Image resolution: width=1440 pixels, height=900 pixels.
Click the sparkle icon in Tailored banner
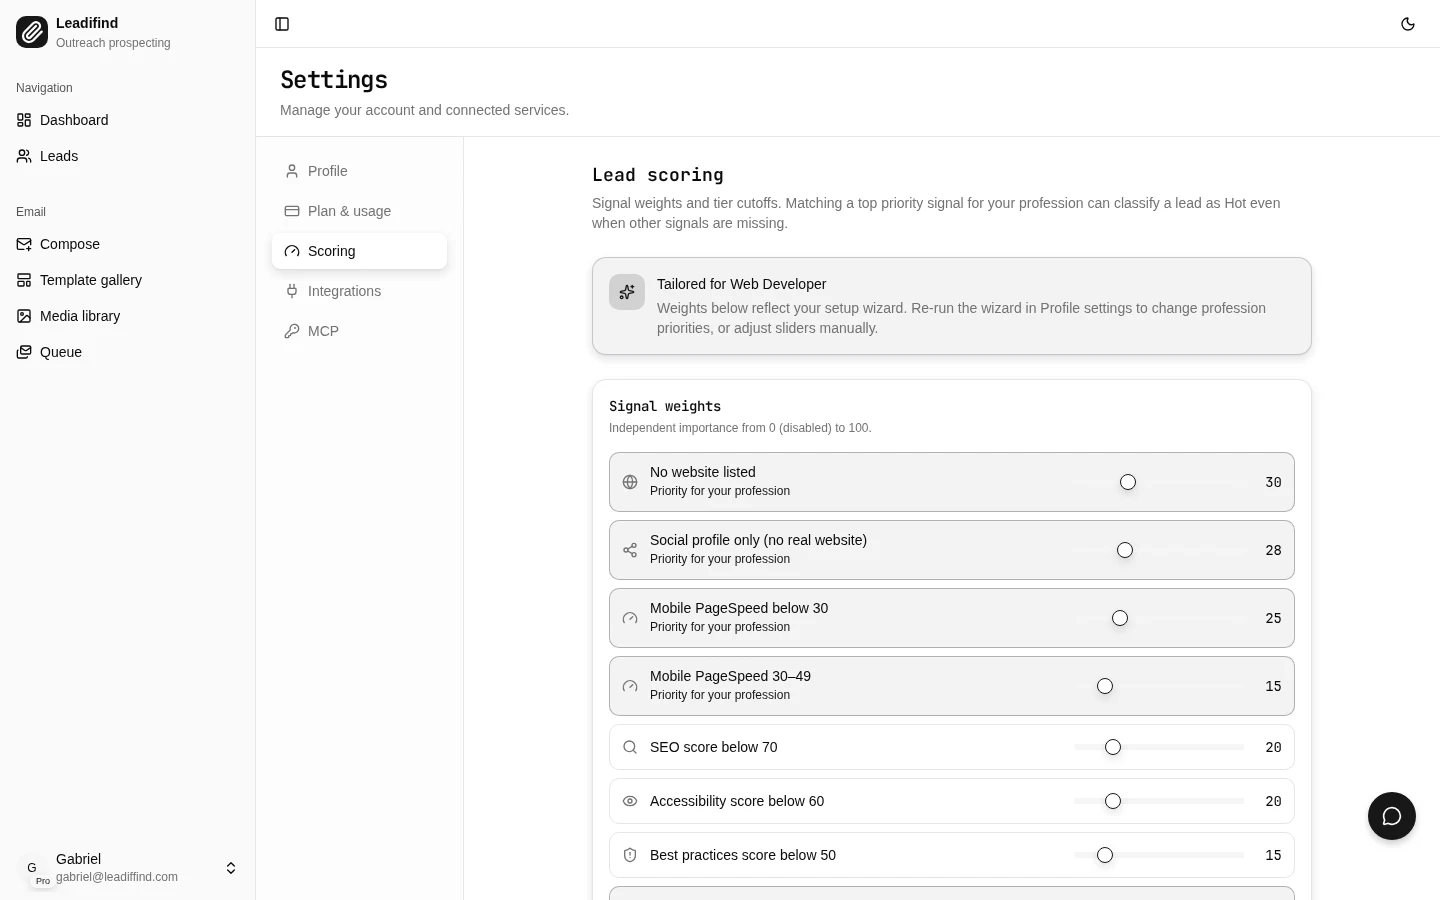tap(627, 292)
